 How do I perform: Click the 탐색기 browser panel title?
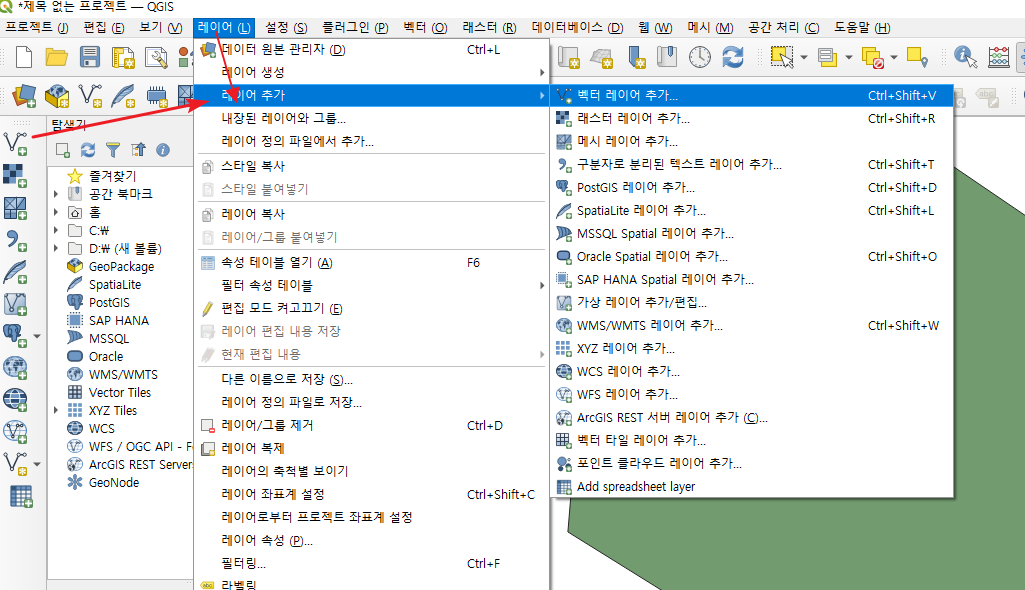[x=69, y=125]
